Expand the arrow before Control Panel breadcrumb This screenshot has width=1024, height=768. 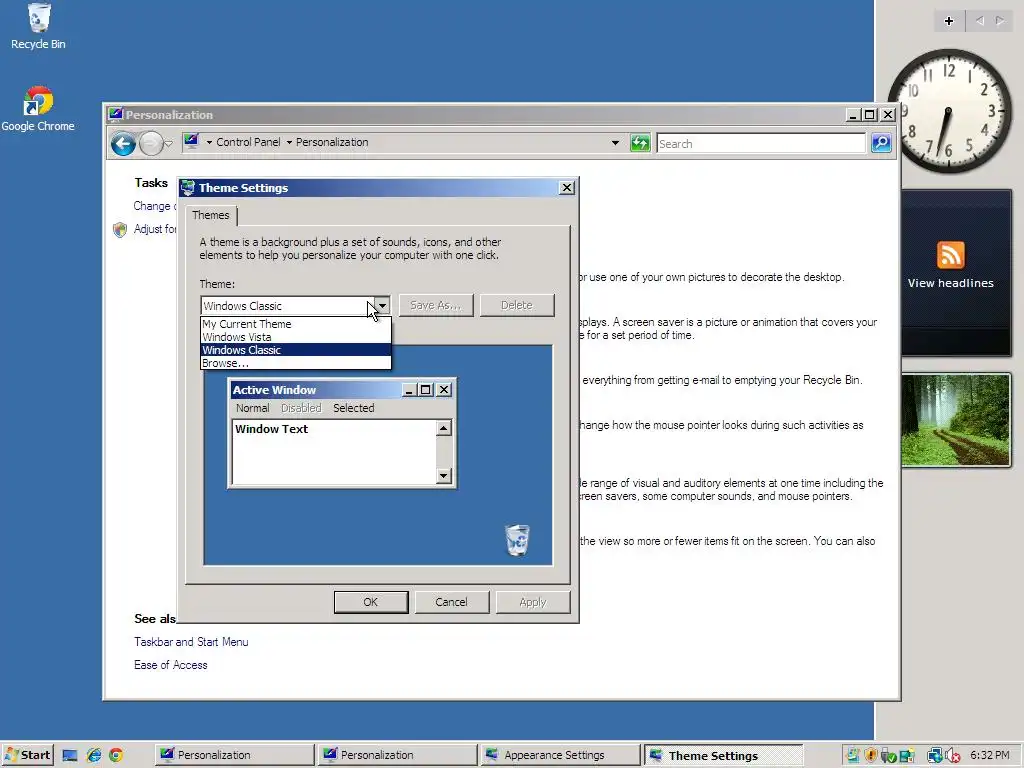(x=210, y=142)
